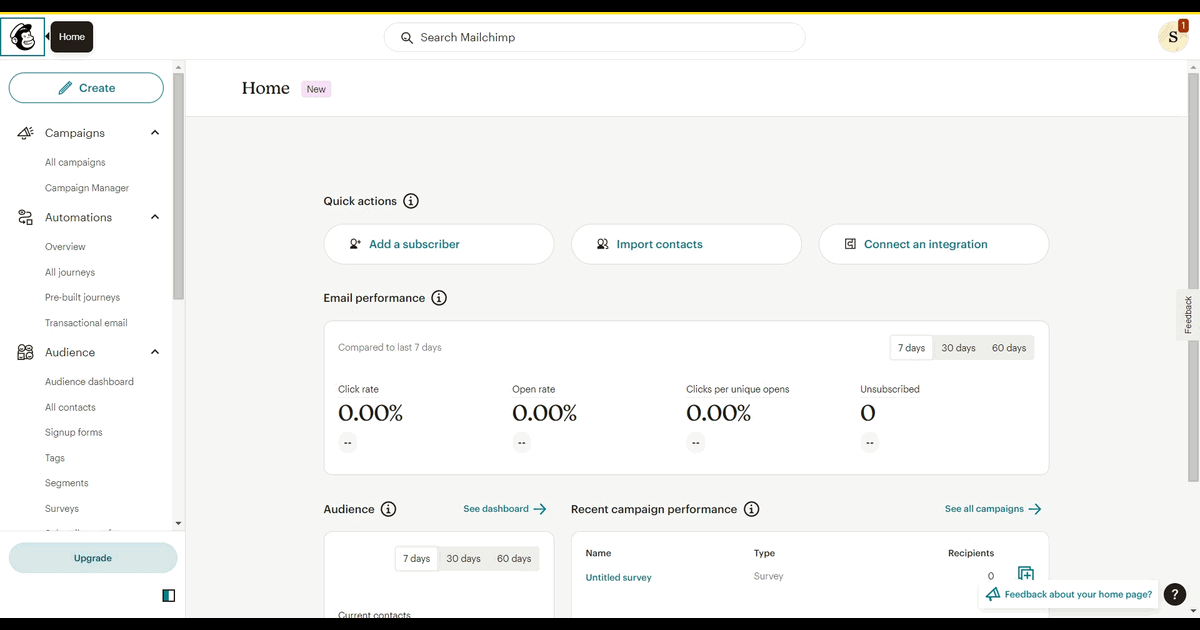Open All contacts in sidebar
Screen dimensions: 1200x630
(70, 407)
